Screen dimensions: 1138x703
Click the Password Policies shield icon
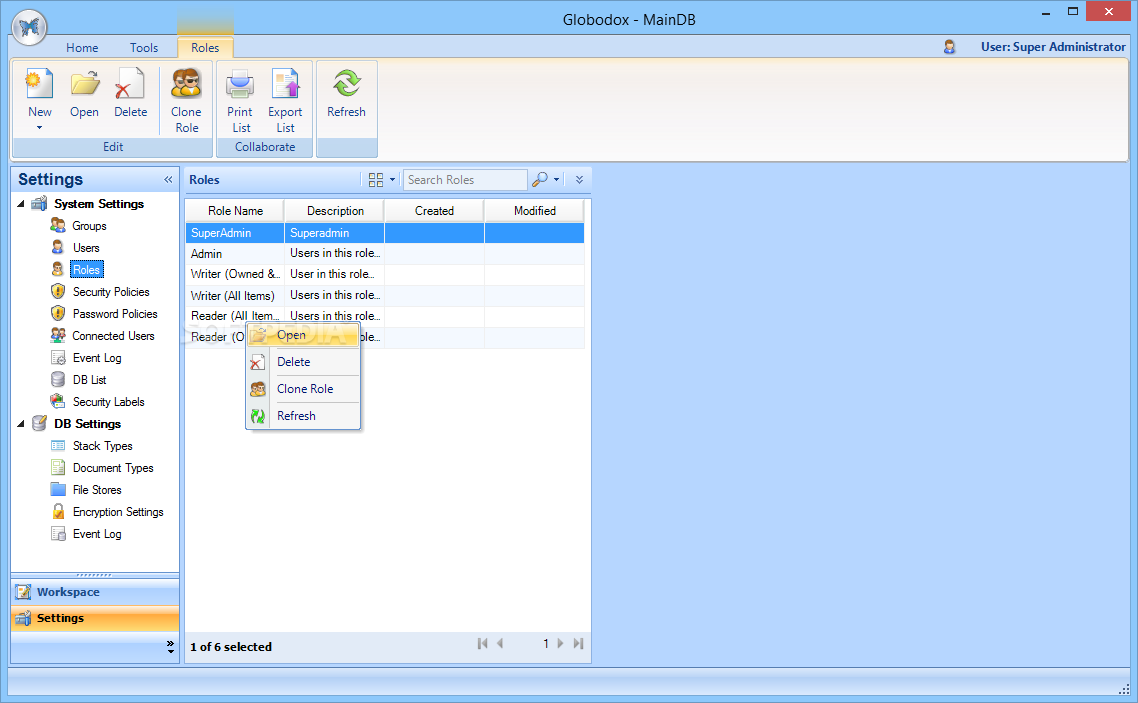coord(58,313)
